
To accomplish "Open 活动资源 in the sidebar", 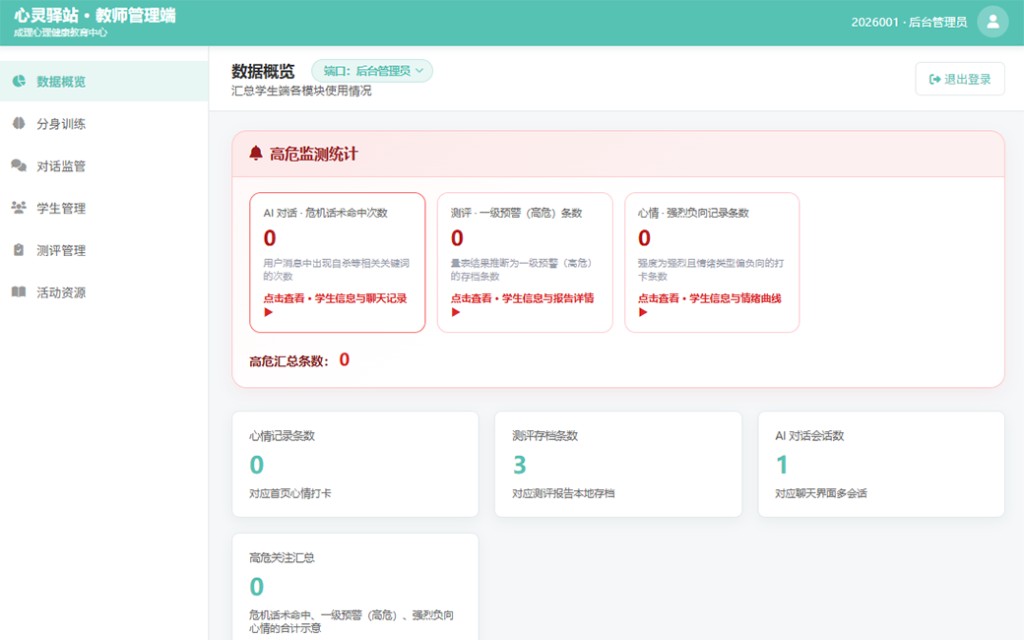I will pos(104,292).
